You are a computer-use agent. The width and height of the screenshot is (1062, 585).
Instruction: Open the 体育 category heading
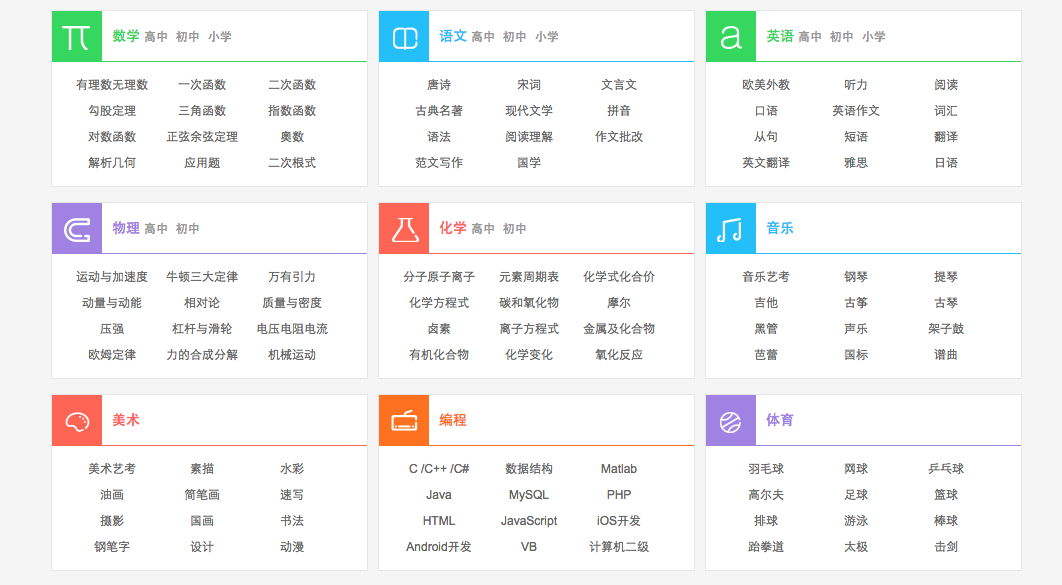(x=780, y=420)
